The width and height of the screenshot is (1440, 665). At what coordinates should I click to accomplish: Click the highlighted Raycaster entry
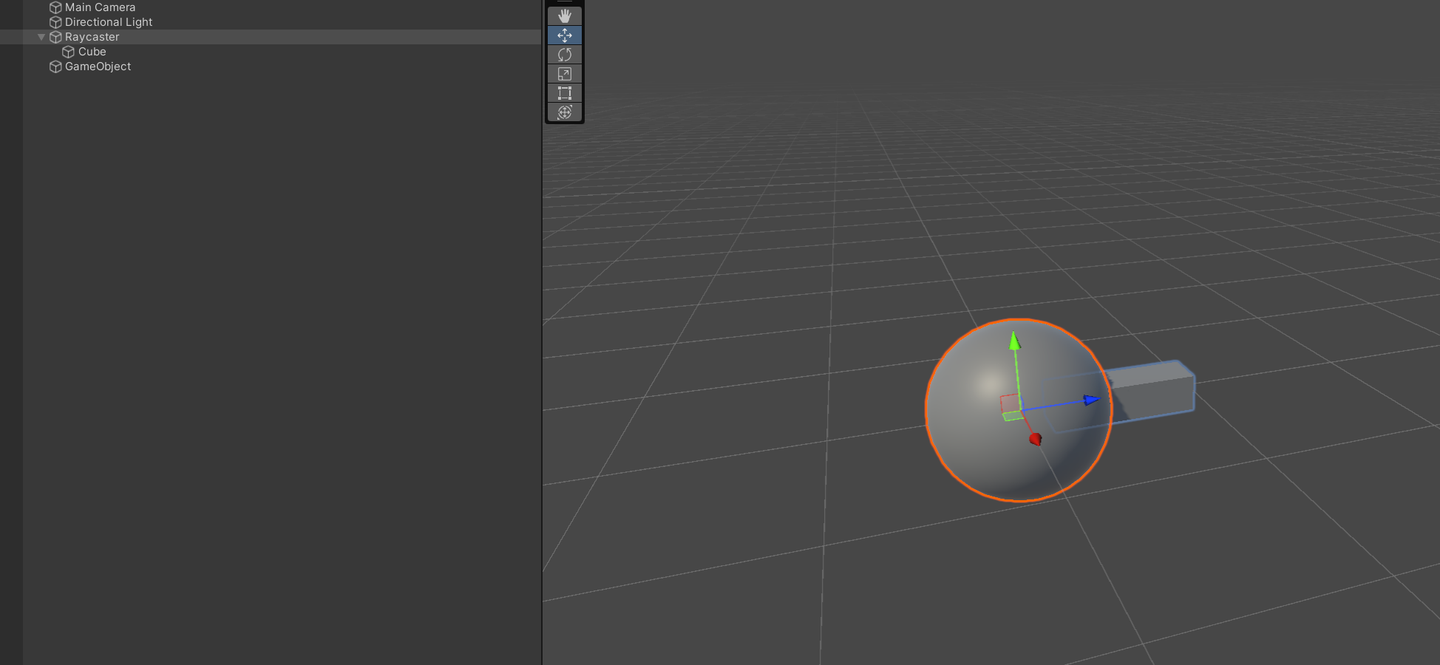point(91,36)
